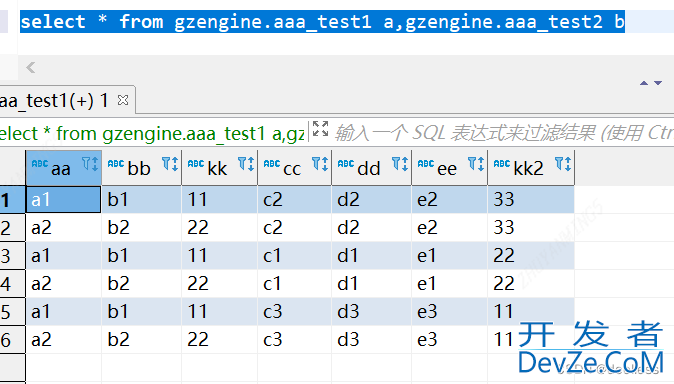Image resolution: width=674 pixels, height=384 pixels.
Task: Click the green query text above results
Action: pos(153,133)
